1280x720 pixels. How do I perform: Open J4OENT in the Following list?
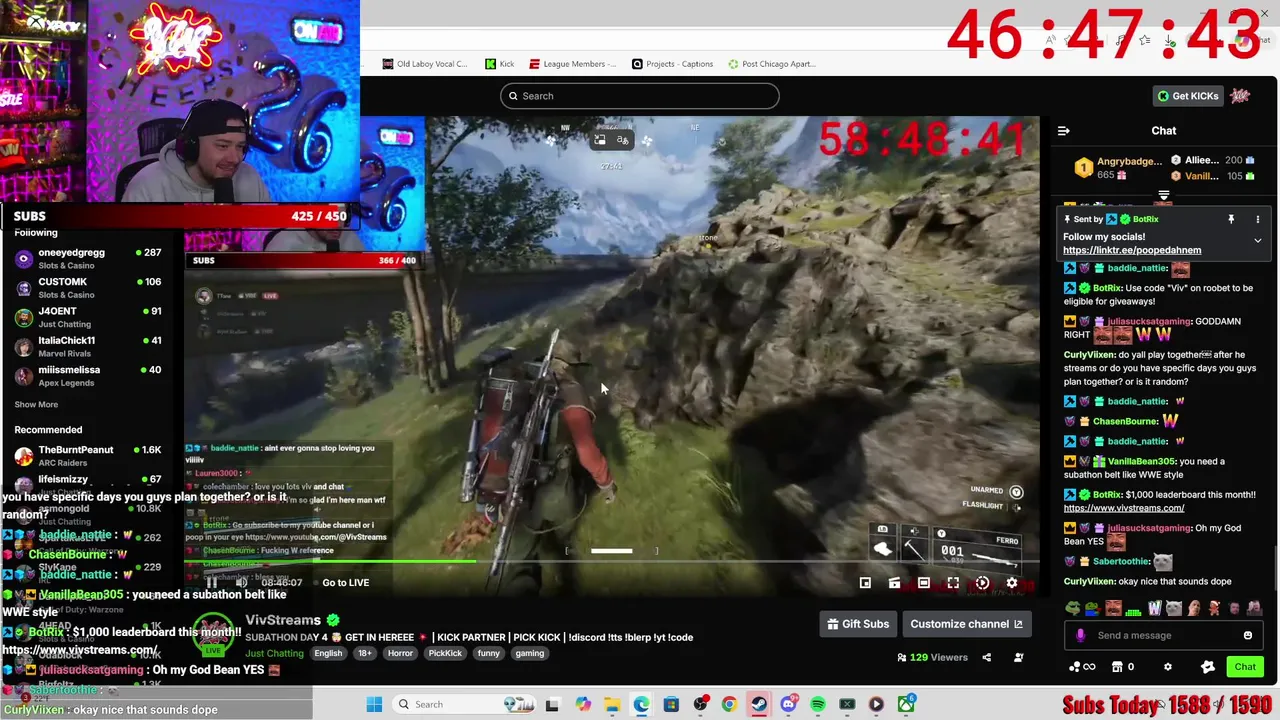tap(88, 317)
